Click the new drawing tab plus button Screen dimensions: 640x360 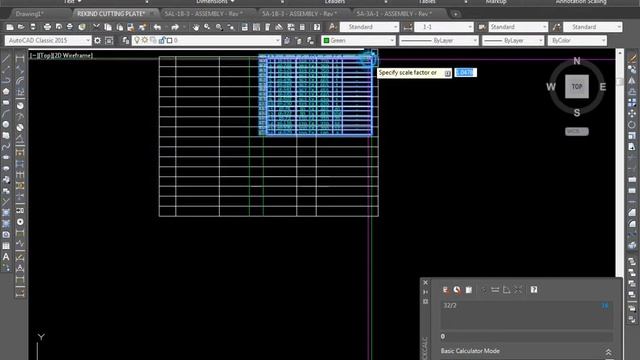[x=456, y=14]
